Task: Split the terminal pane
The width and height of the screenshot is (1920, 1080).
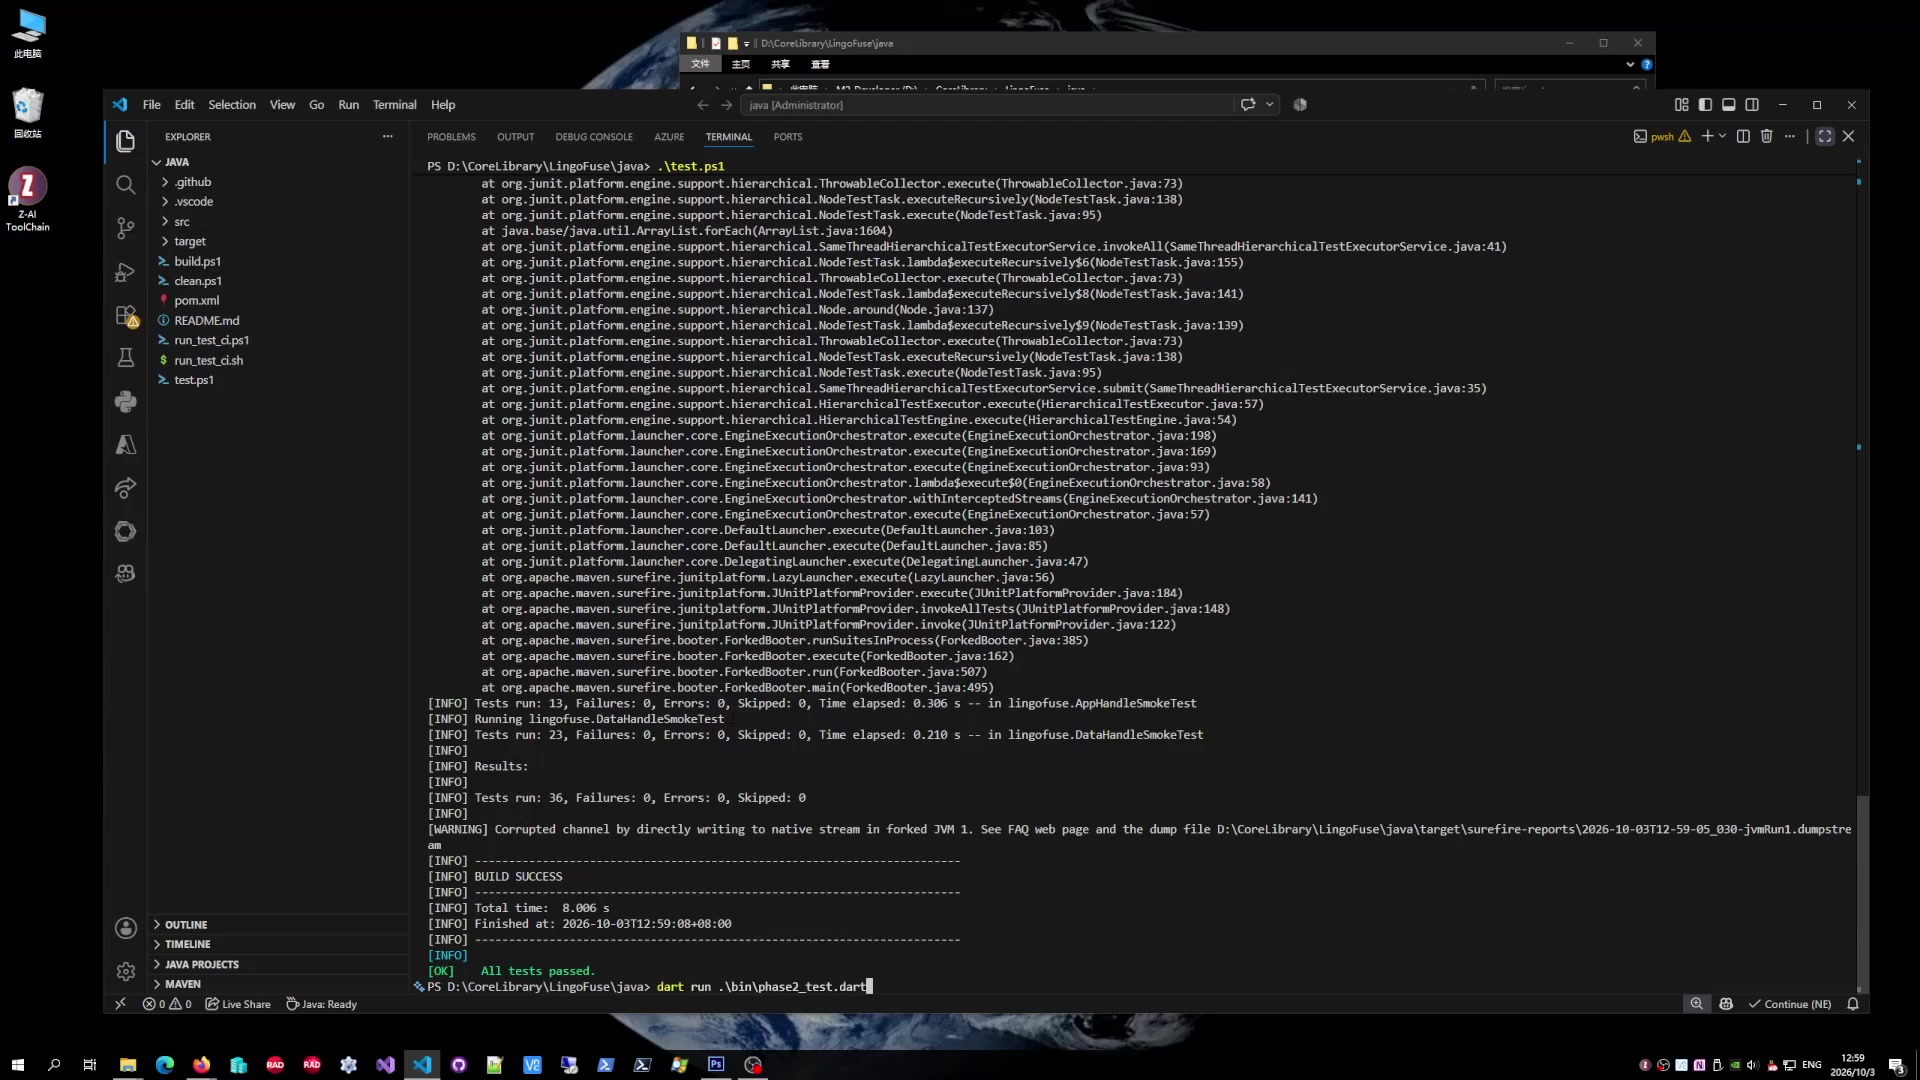Action: point(1743,136)
